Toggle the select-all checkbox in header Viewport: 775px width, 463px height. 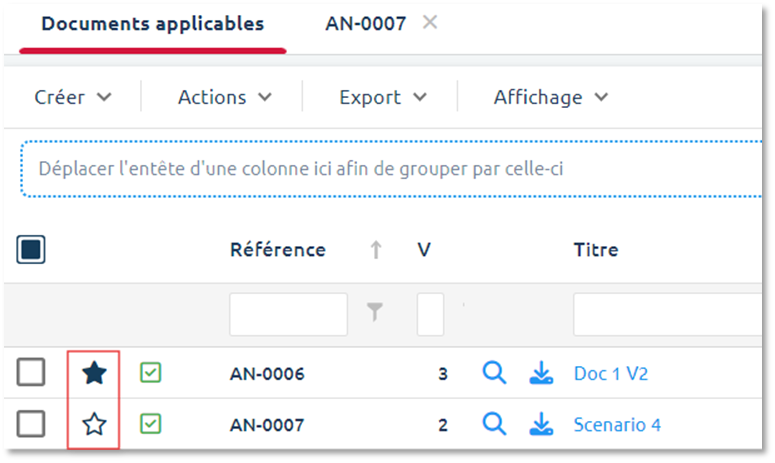click(x=31, y=250)
